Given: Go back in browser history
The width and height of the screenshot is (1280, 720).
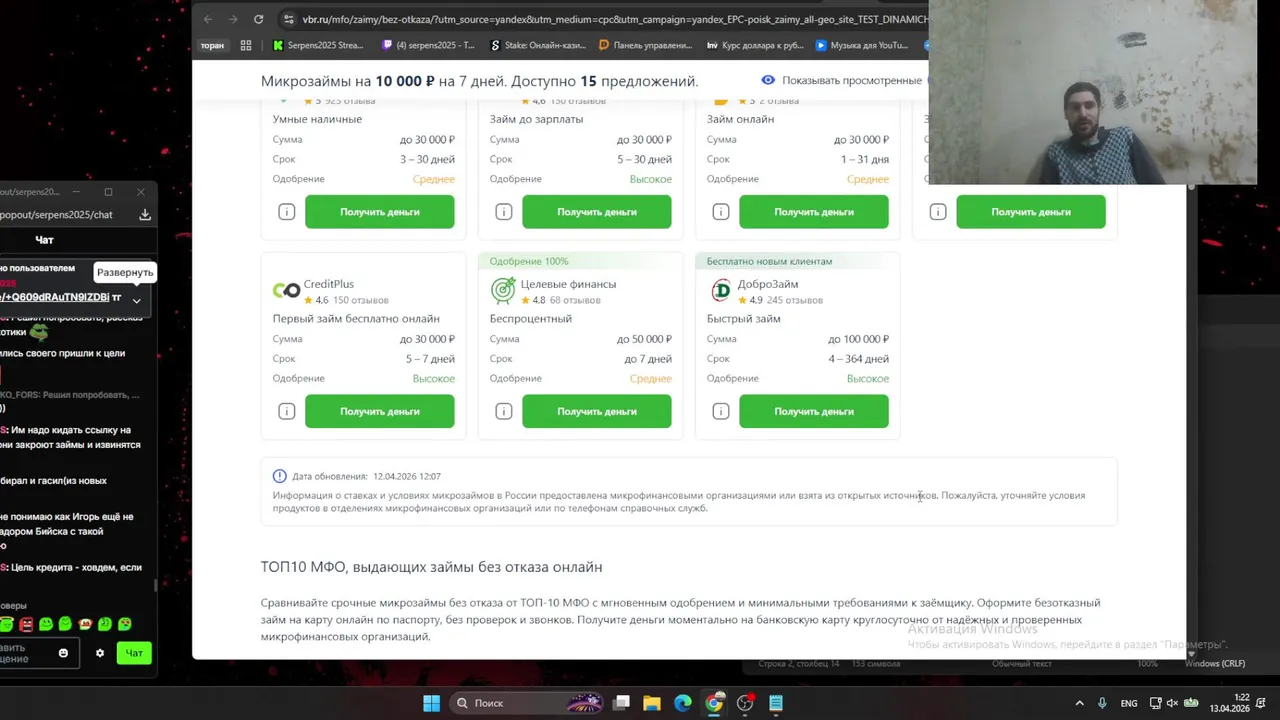Looking at the screenshot, I should [207, 19].
